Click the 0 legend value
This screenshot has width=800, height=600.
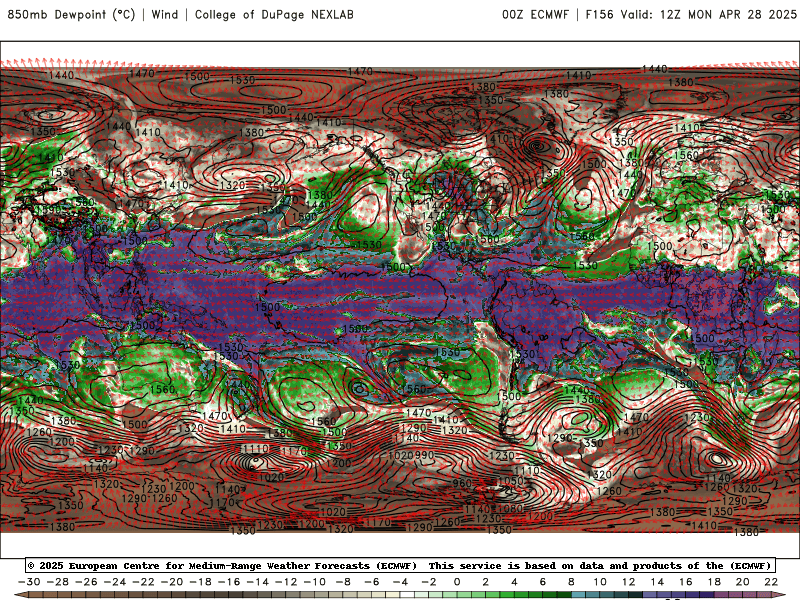click(x=457, y=582)
